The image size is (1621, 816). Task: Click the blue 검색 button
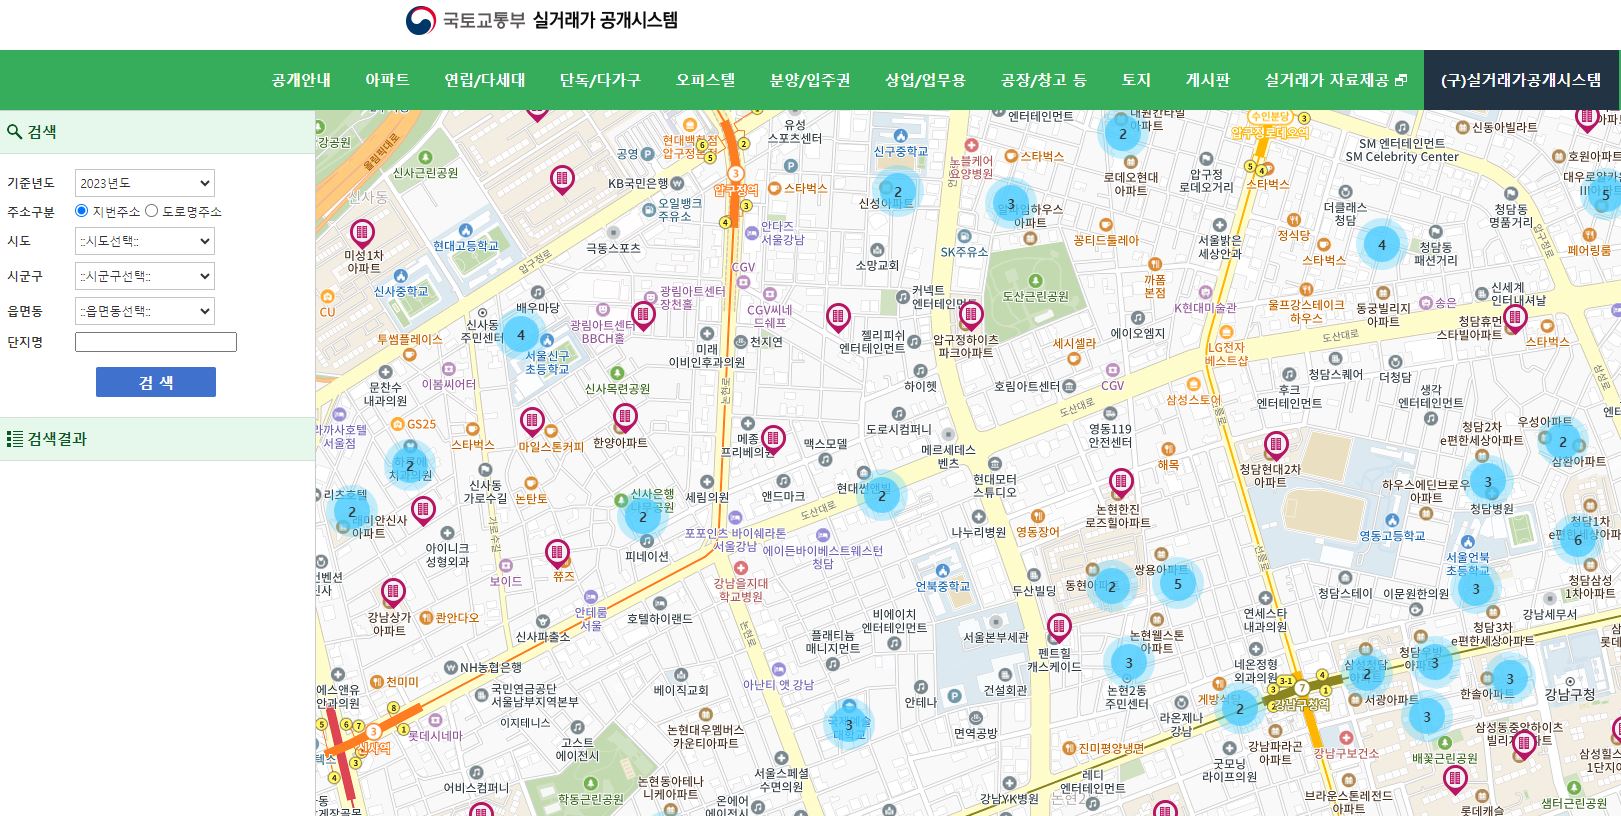point(156,382)
